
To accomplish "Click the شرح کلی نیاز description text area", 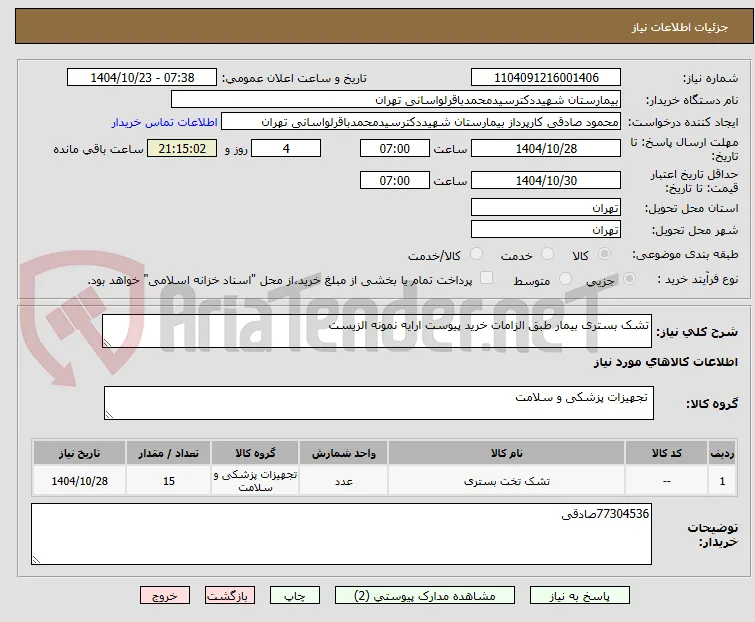I will click(377, 331).
